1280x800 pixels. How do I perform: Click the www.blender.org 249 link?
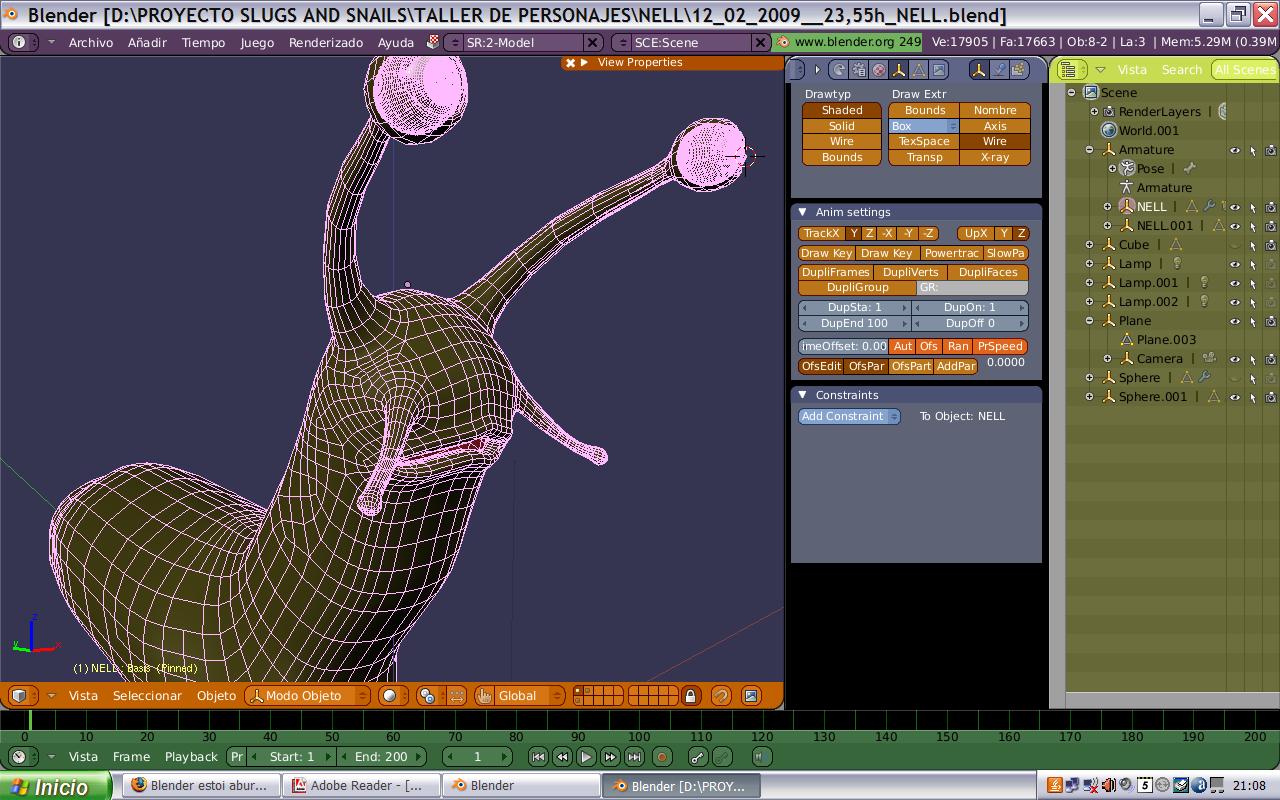click(x=848, y=42)
